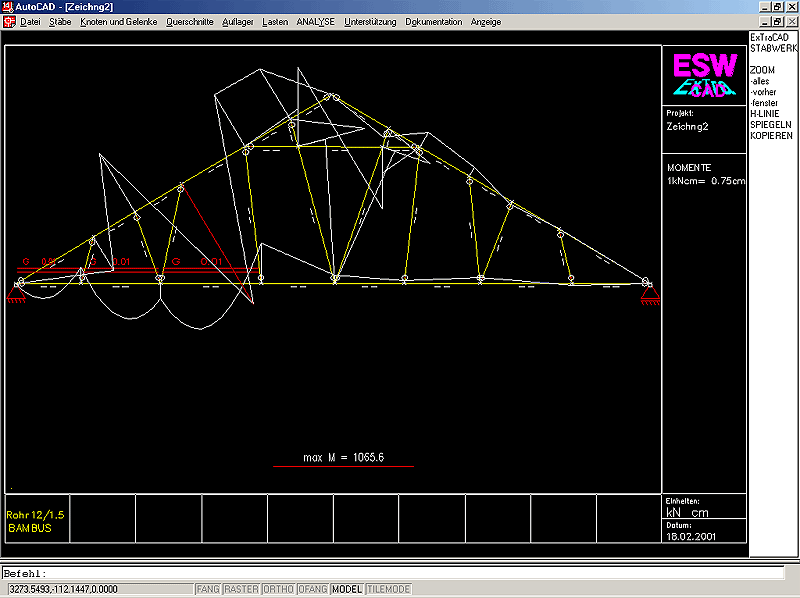Viewport: 800px width, 598px height.
Task: Open the ANALYSE menu
Action: (316, 22)
